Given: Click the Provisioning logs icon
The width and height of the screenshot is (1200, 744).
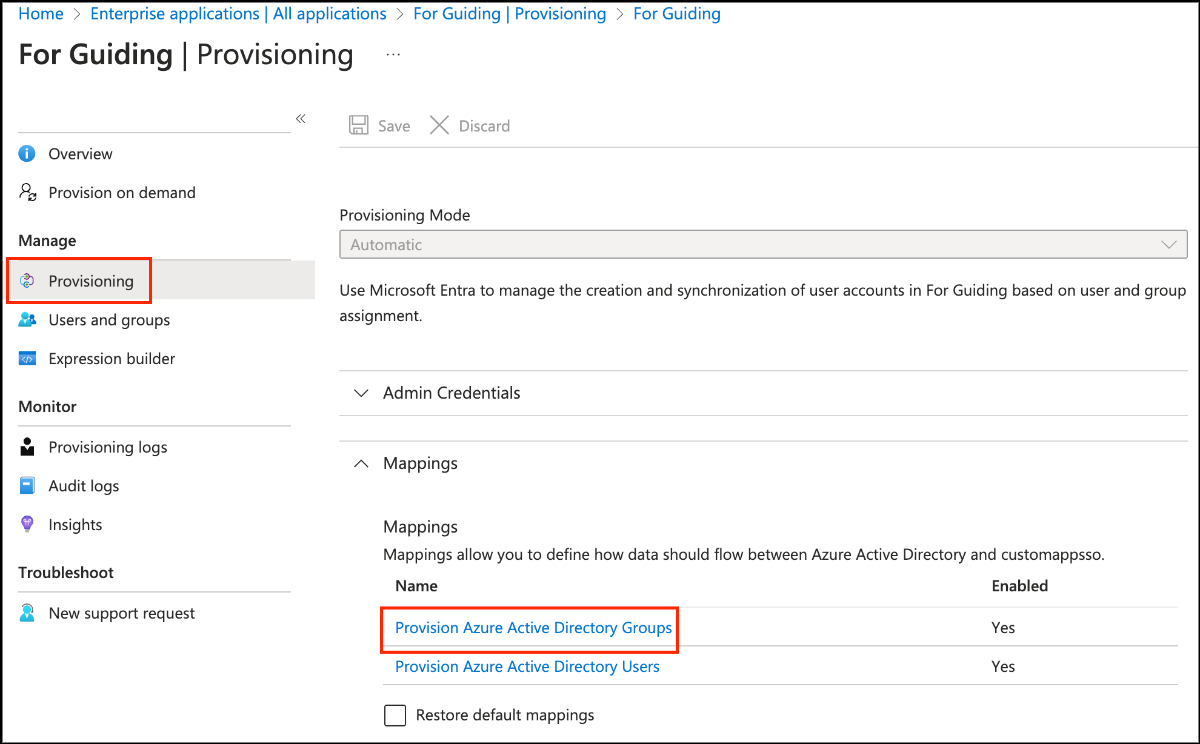Looking at the screenshot, I should coord(28,447).
